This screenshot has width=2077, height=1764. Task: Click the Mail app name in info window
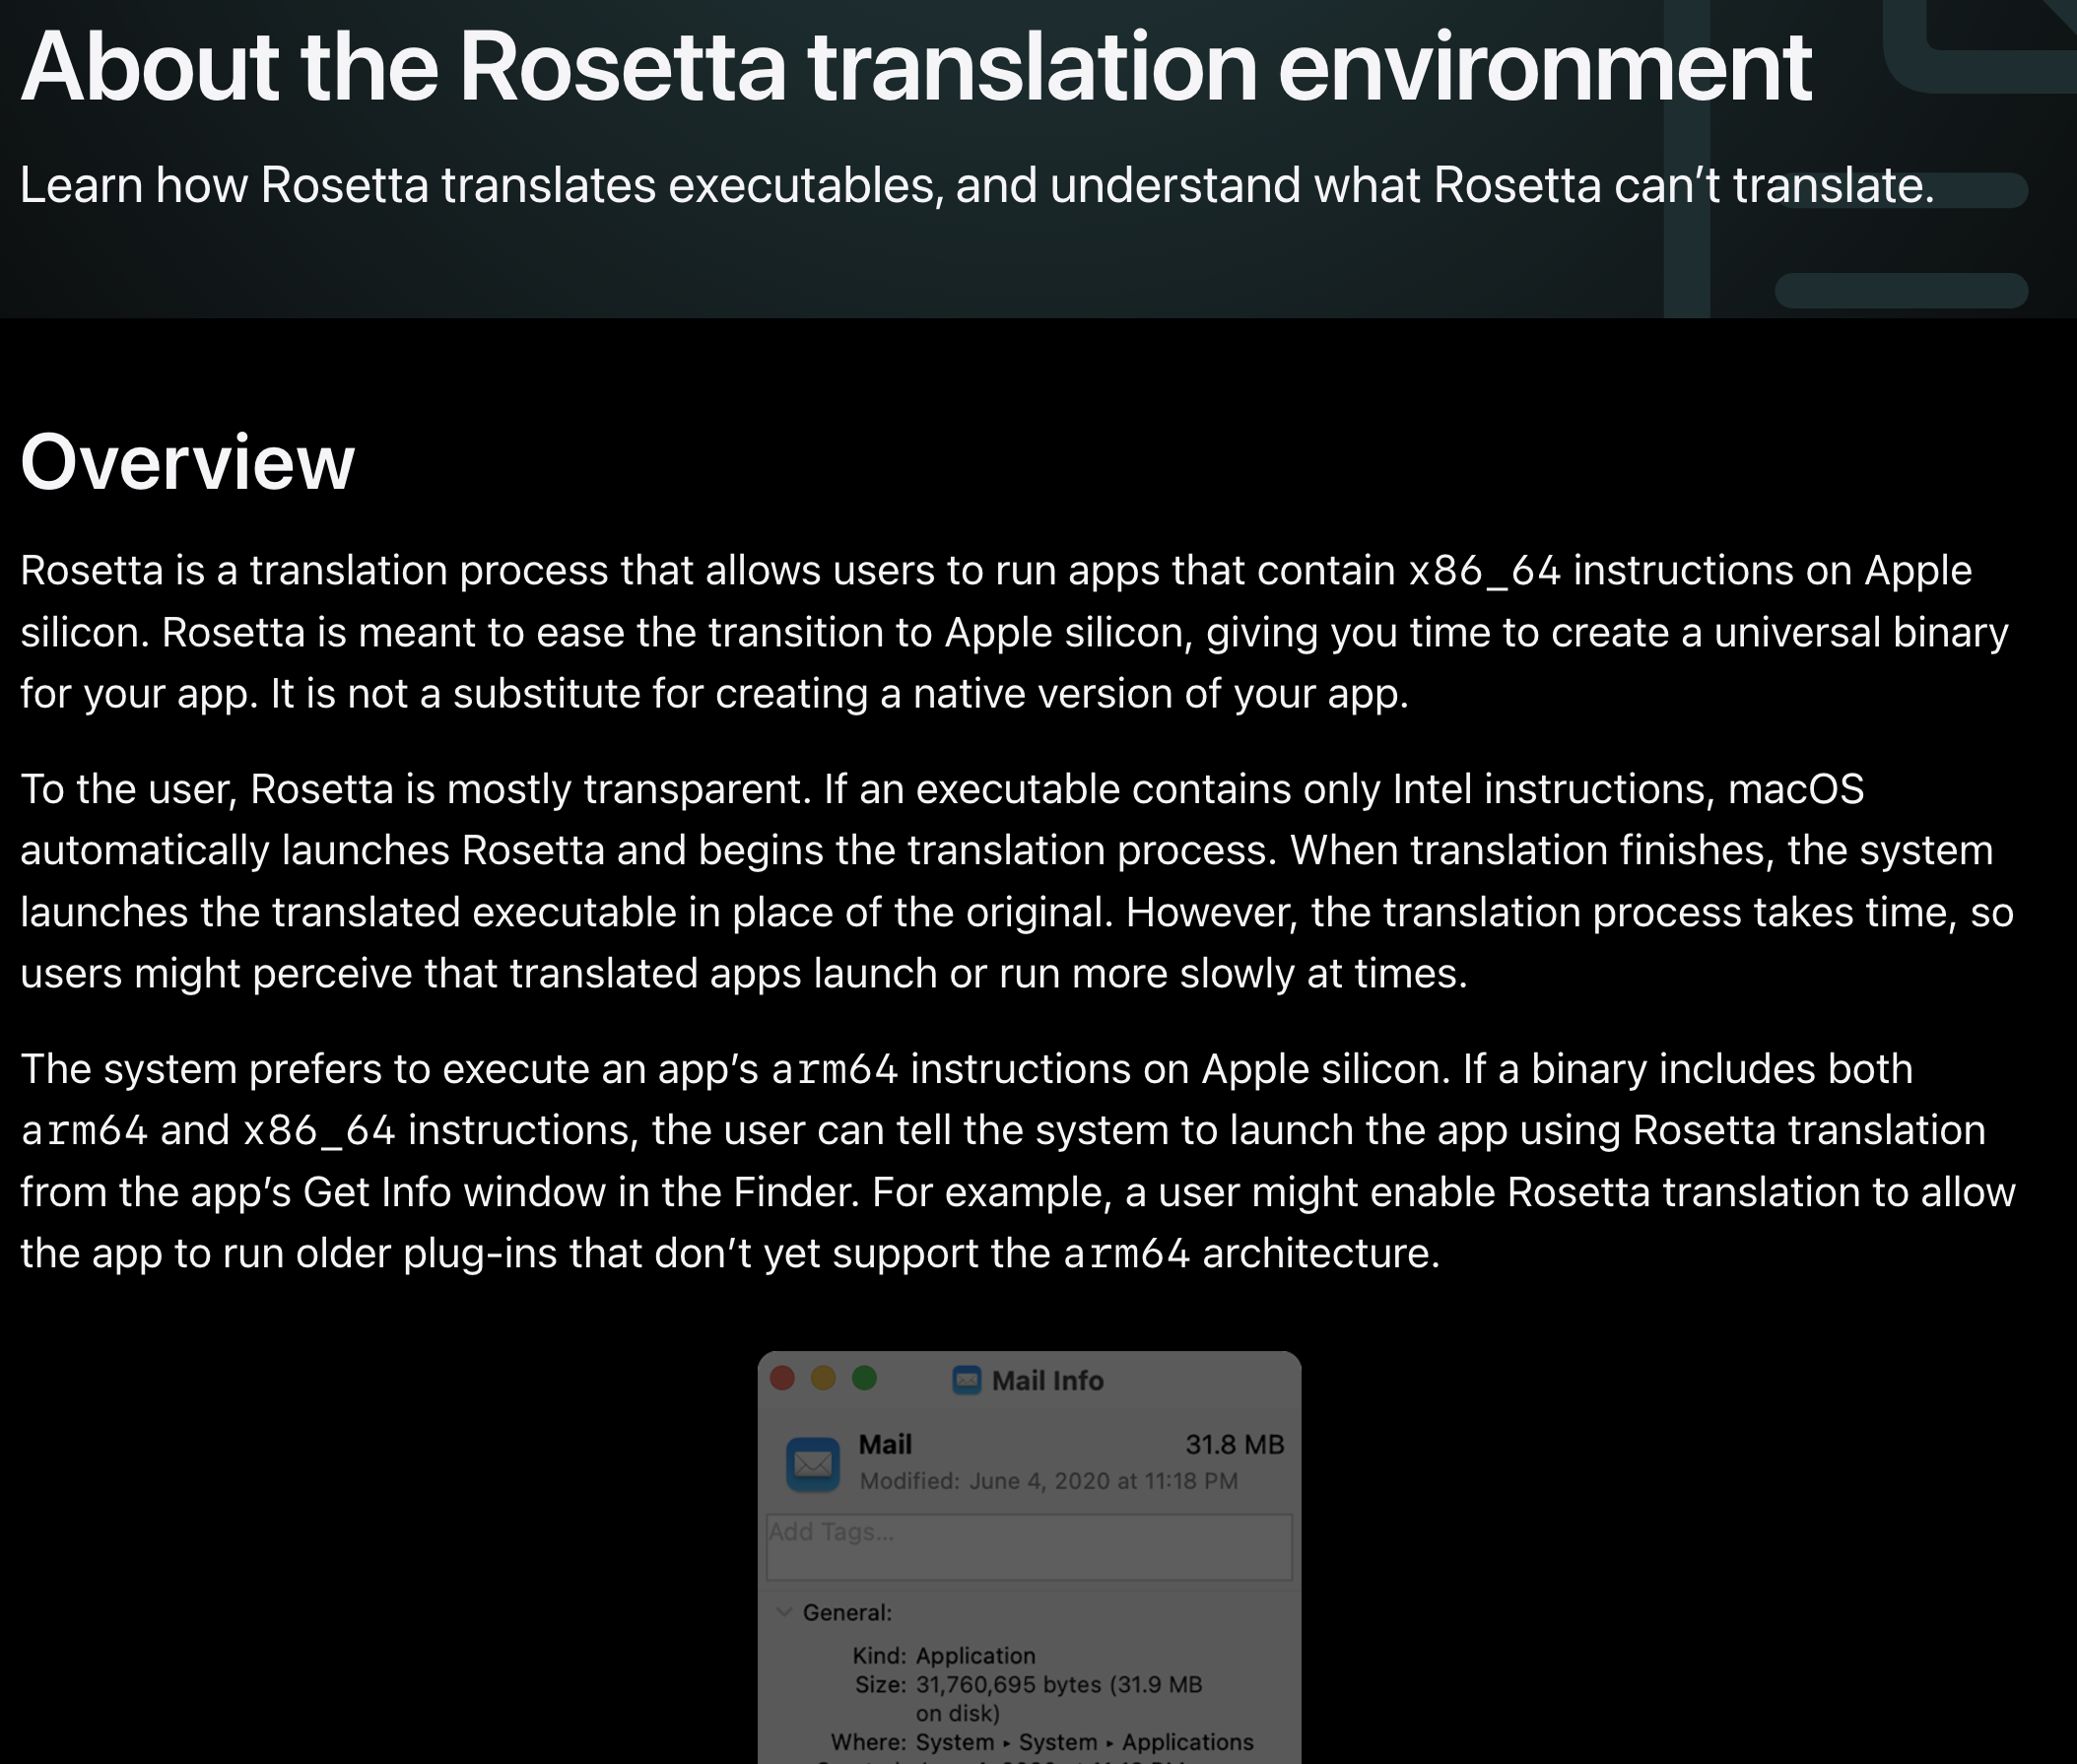tap(885, 1444)
